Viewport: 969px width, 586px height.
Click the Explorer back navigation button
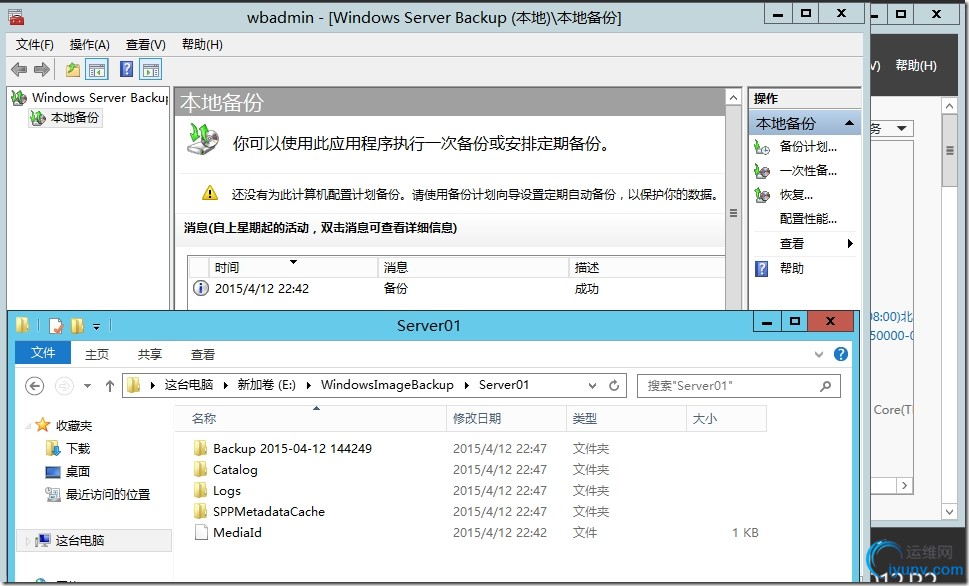click(35, 386)
